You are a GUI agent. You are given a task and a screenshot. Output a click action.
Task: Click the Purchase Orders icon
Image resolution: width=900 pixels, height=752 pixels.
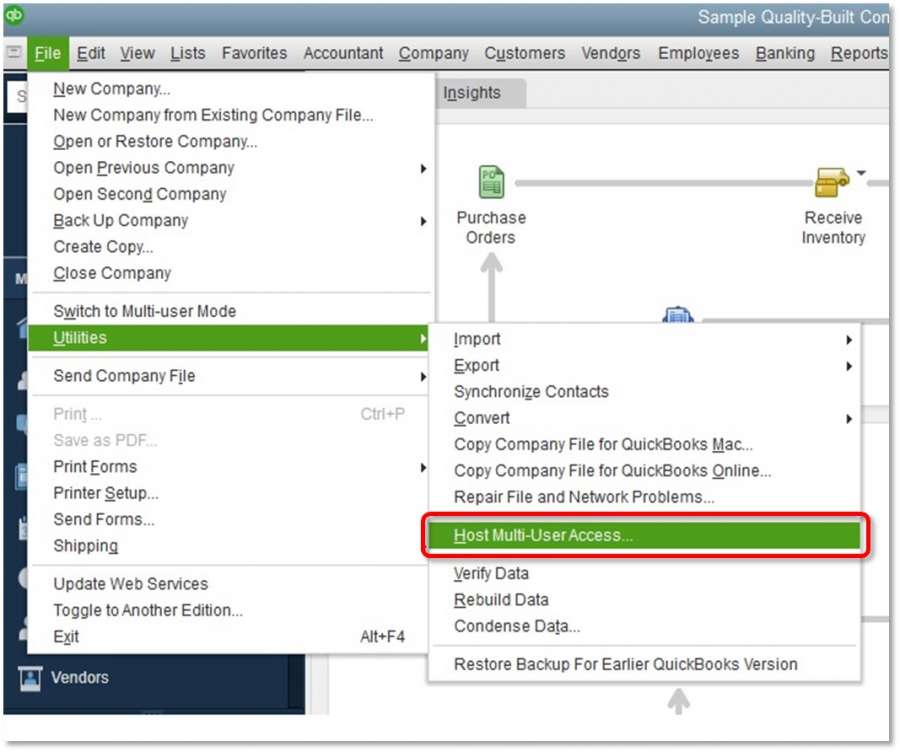tap(491, 183)
